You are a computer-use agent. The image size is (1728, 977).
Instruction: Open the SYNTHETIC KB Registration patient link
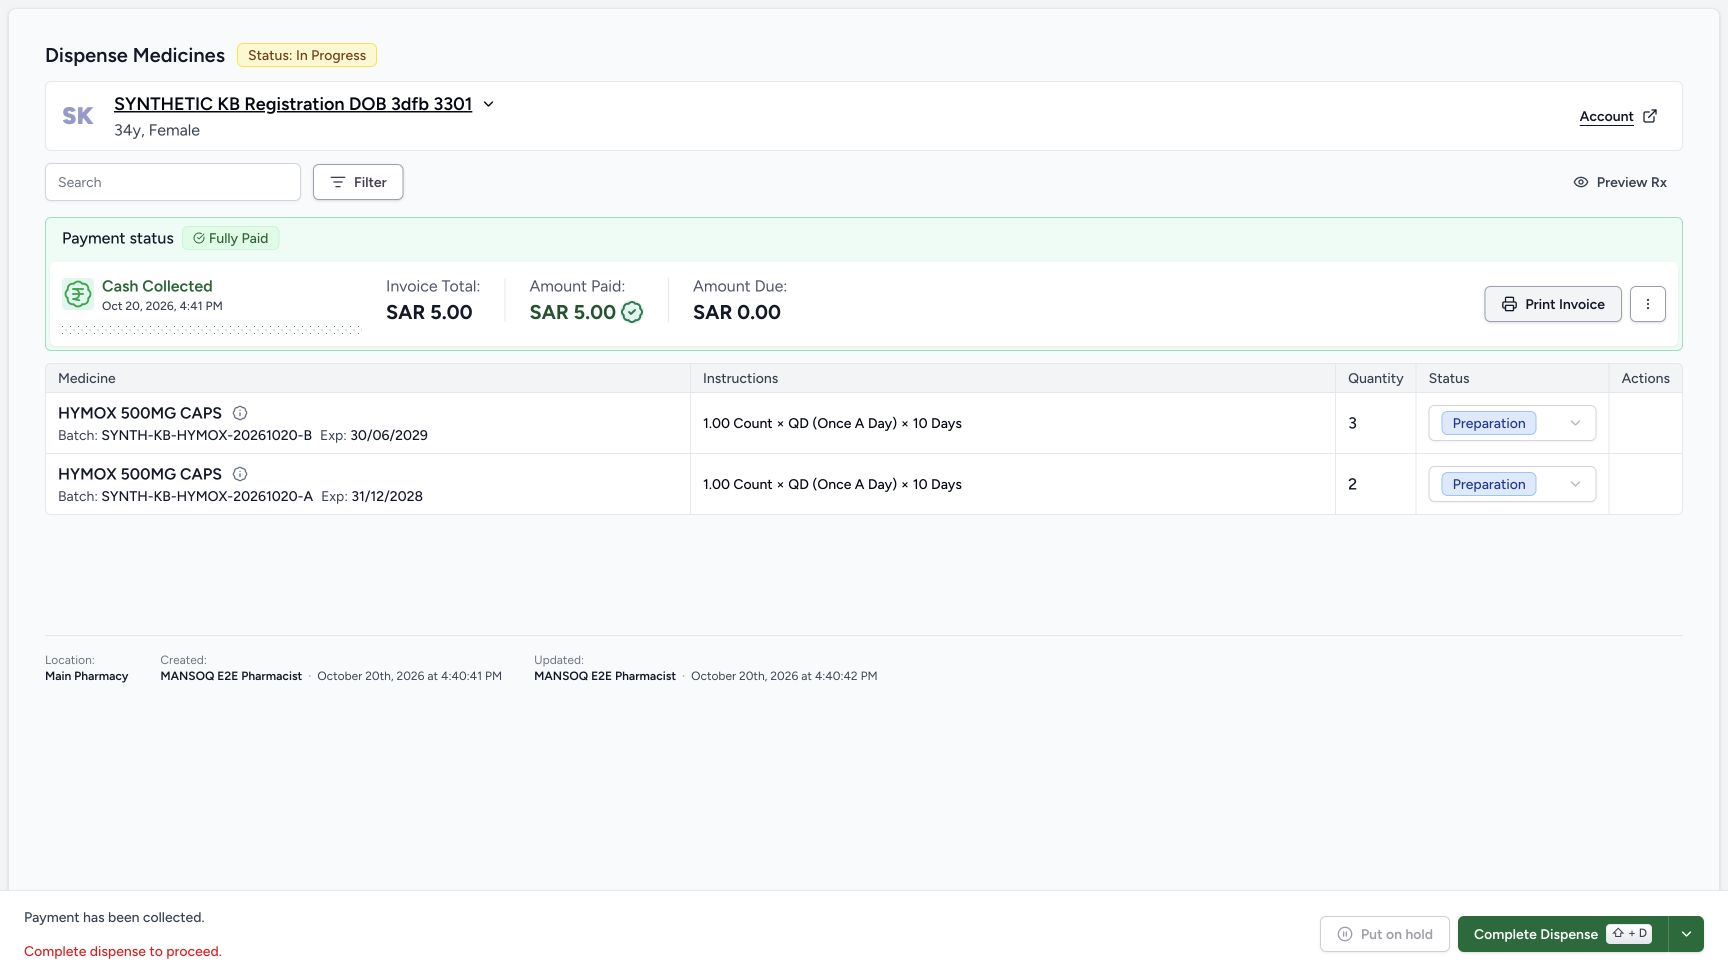[x=293, y=104]
